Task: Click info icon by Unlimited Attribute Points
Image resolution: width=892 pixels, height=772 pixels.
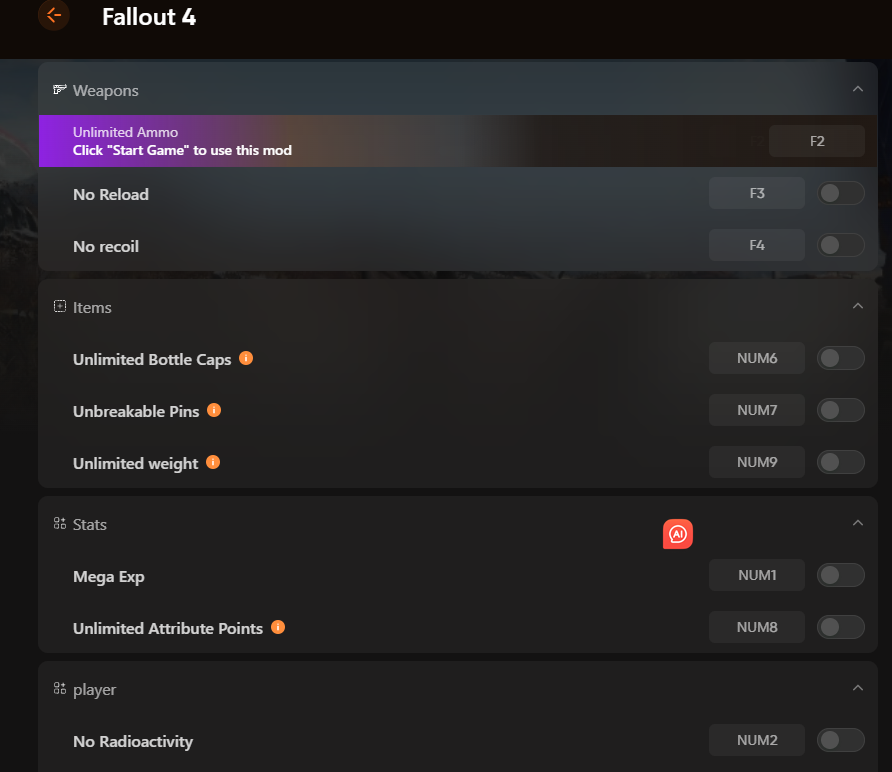Action: tap(278, 627)
